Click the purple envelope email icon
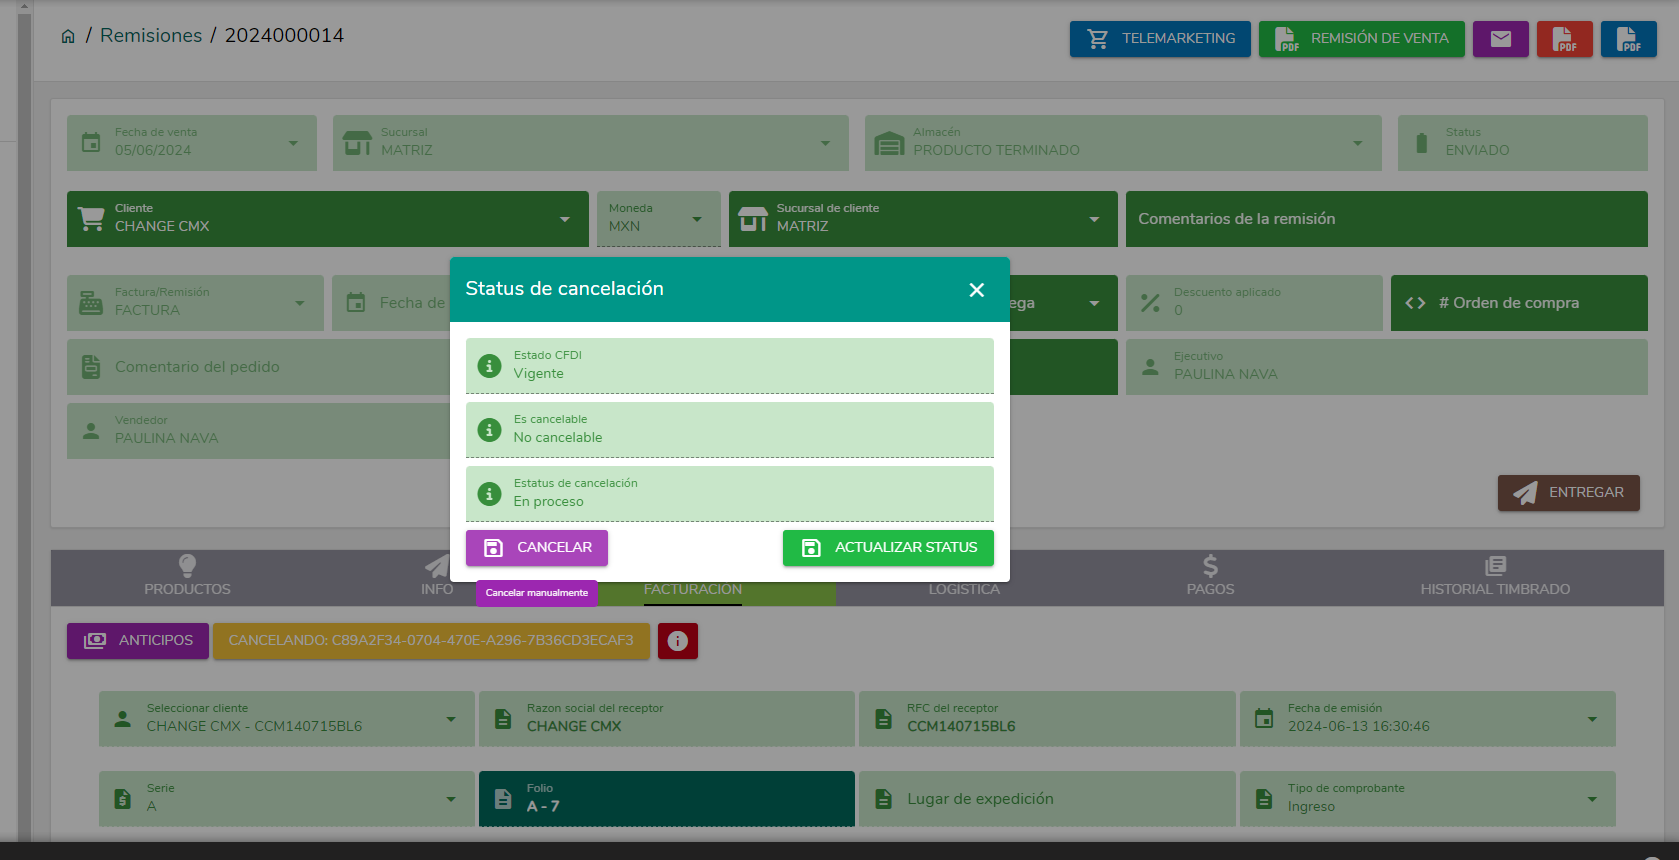The height and width of the screenshot is (860, 1679). (x=1500, y=39)
